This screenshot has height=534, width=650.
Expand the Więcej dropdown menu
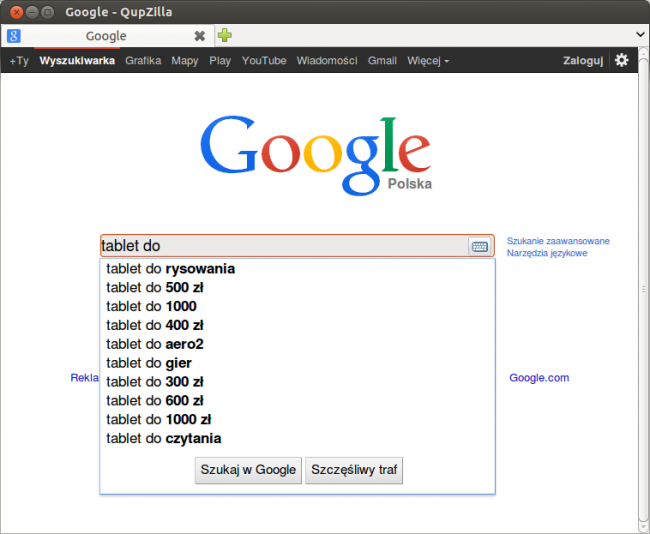pyautogui.click(x=428, y=61)
